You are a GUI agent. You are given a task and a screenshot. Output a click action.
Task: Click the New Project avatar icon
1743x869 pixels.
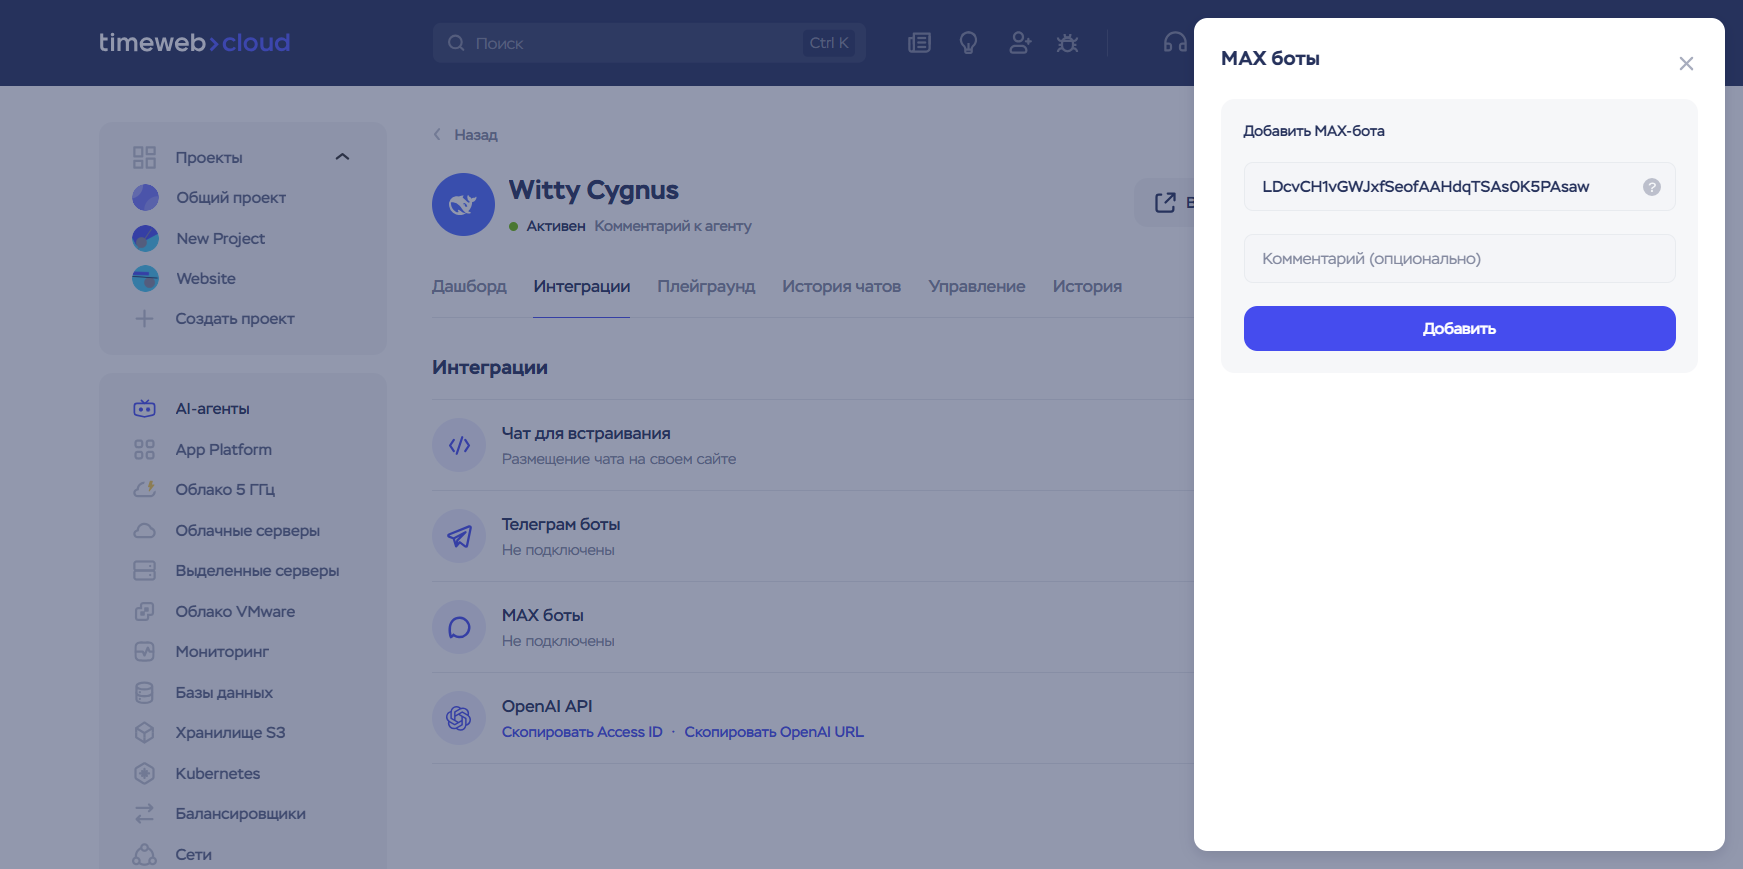tap(145, 238)
